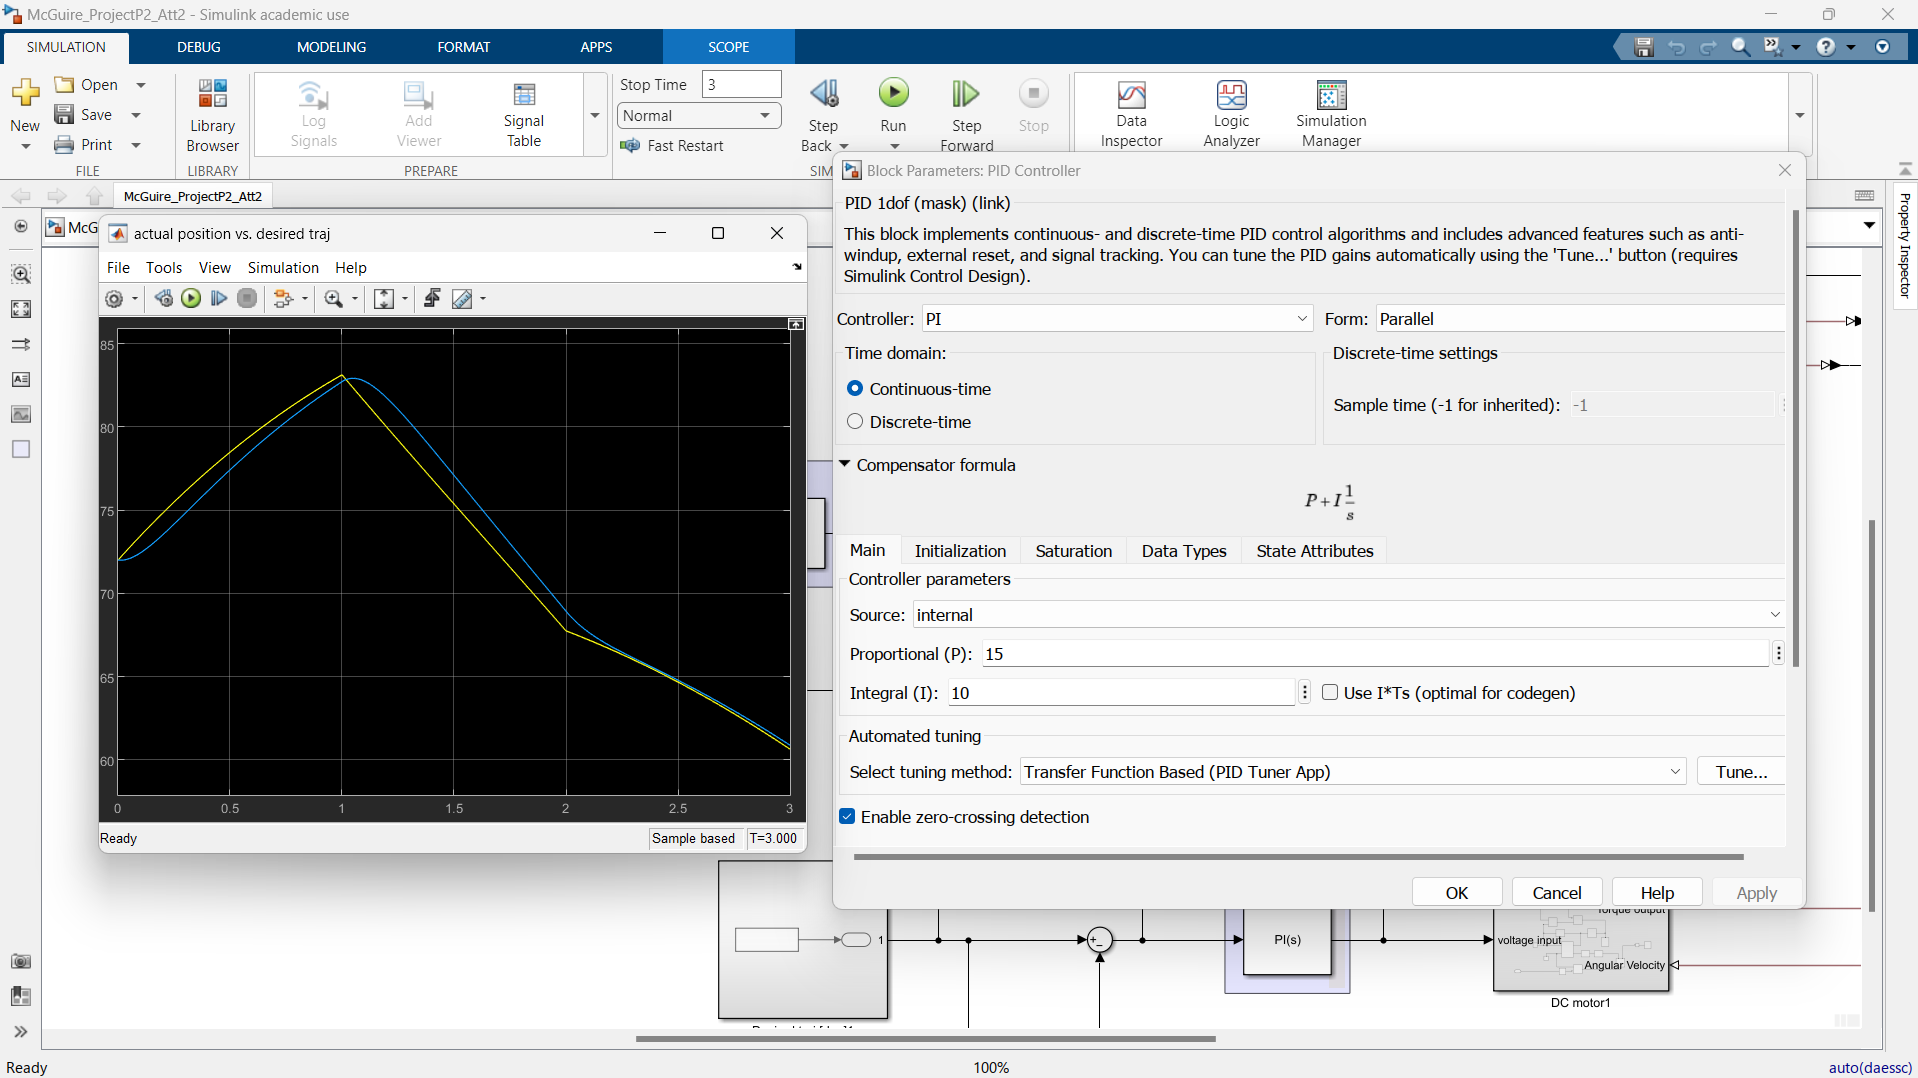Open the simulation mode Normal dropdown
Screen dimensions: 1918x1078
point(698,115)
